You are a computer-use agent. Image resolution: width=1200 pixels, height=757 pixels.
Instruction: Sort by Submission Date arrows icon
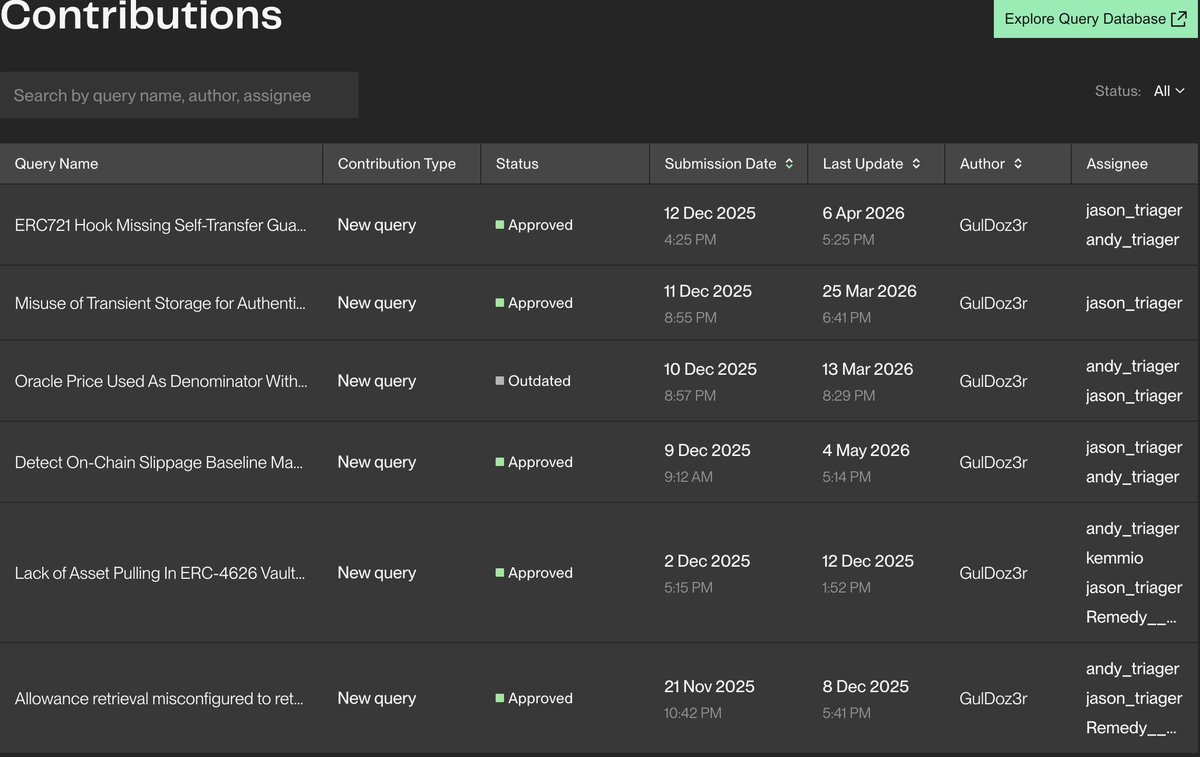click(x=789, y=164)
